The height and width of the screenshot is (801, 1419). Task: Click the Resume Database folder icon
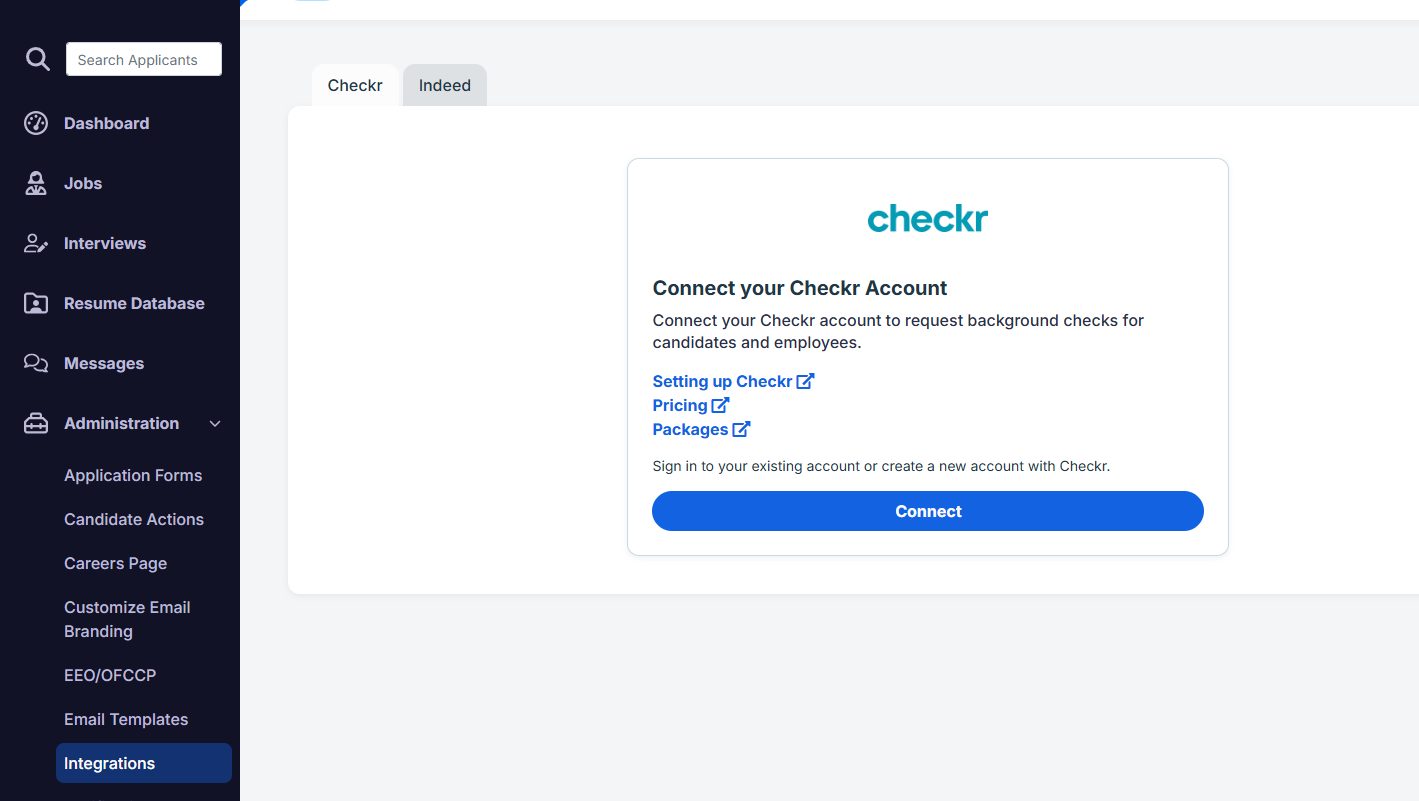(x=36, y=303)
